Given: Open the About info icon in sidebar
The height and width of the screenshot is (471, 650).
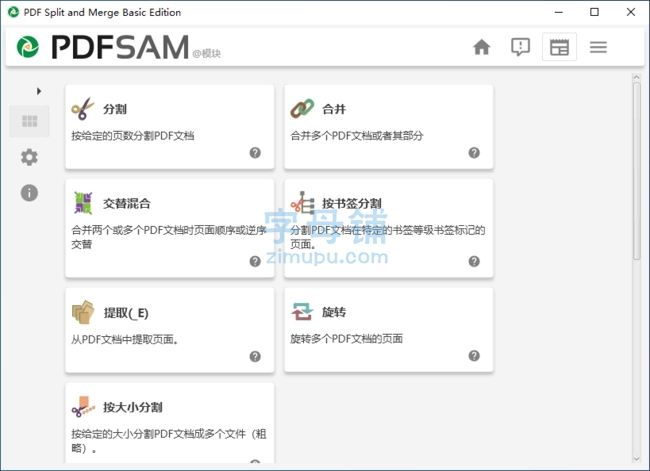Looking at the screenshot, I should coord(29,193).
